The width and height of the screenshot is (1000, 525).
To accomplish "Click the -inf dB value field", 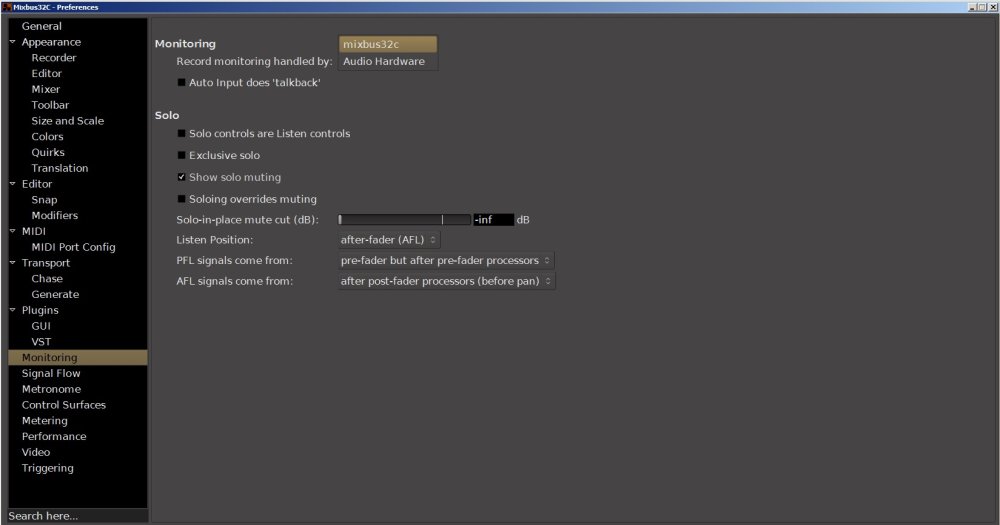I will point(493,219).
